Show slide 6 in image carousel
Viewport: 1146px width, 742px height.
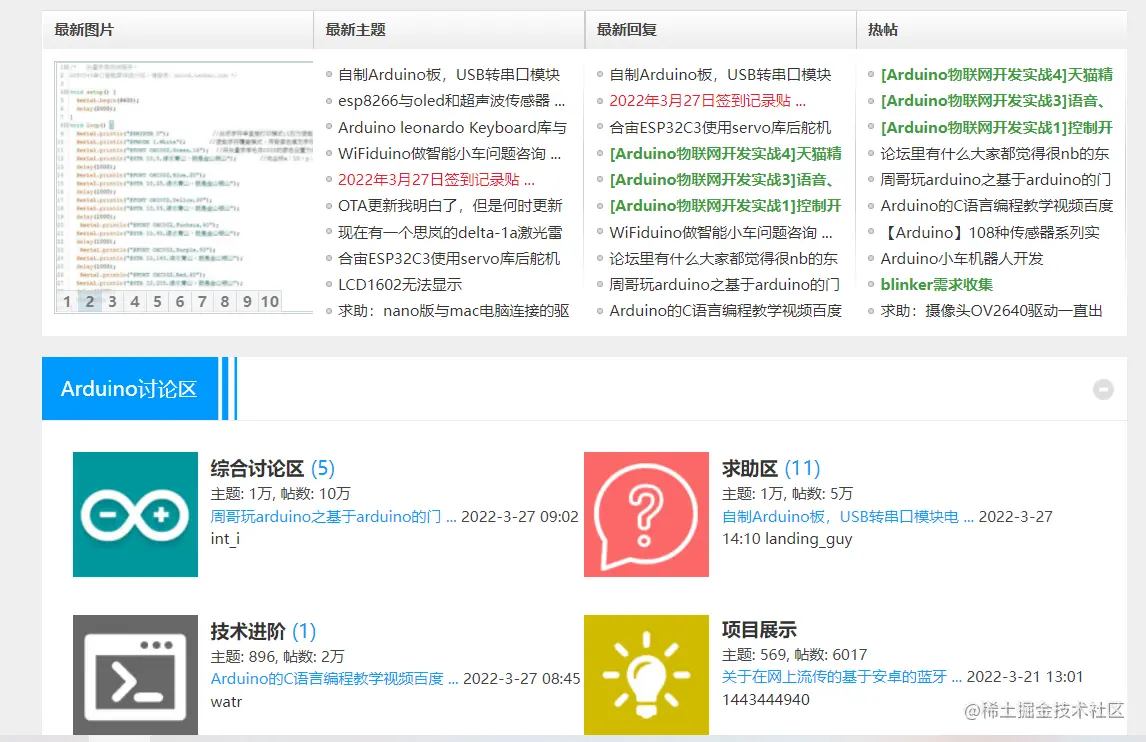click(180, 301)
